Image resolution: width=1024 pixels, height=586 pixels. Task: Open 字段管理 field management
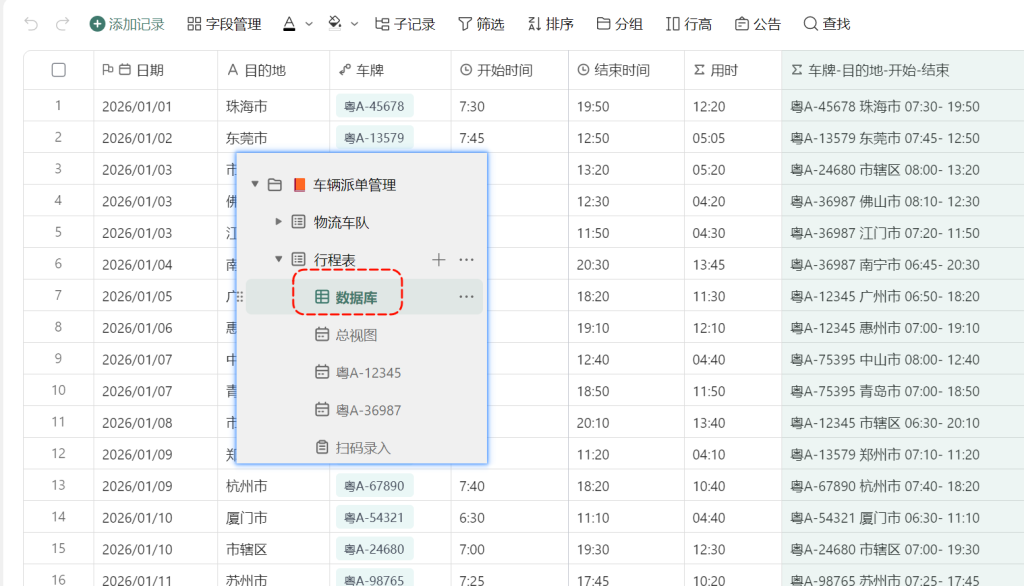coord(224,24)
